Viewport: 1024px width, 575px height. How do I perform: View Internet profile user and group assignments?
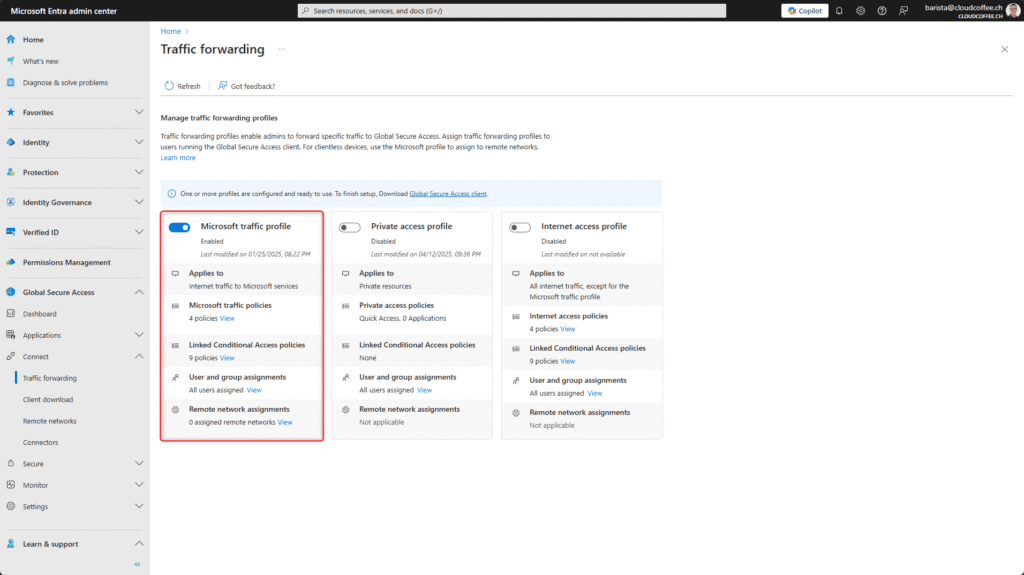click(x=594, y=393)
